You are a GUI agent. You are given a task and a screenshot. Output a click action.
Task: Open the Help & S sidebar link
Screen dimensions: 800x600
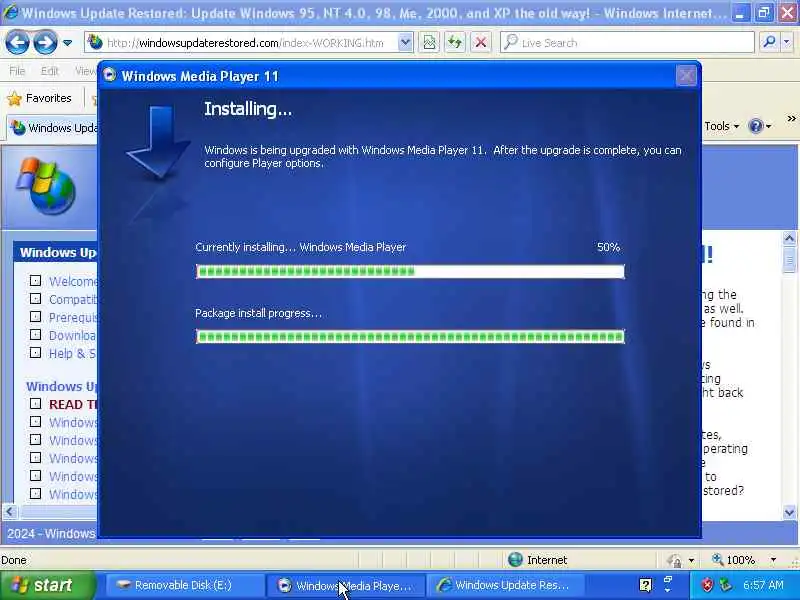pyautogui.click(x=72, y=354)
